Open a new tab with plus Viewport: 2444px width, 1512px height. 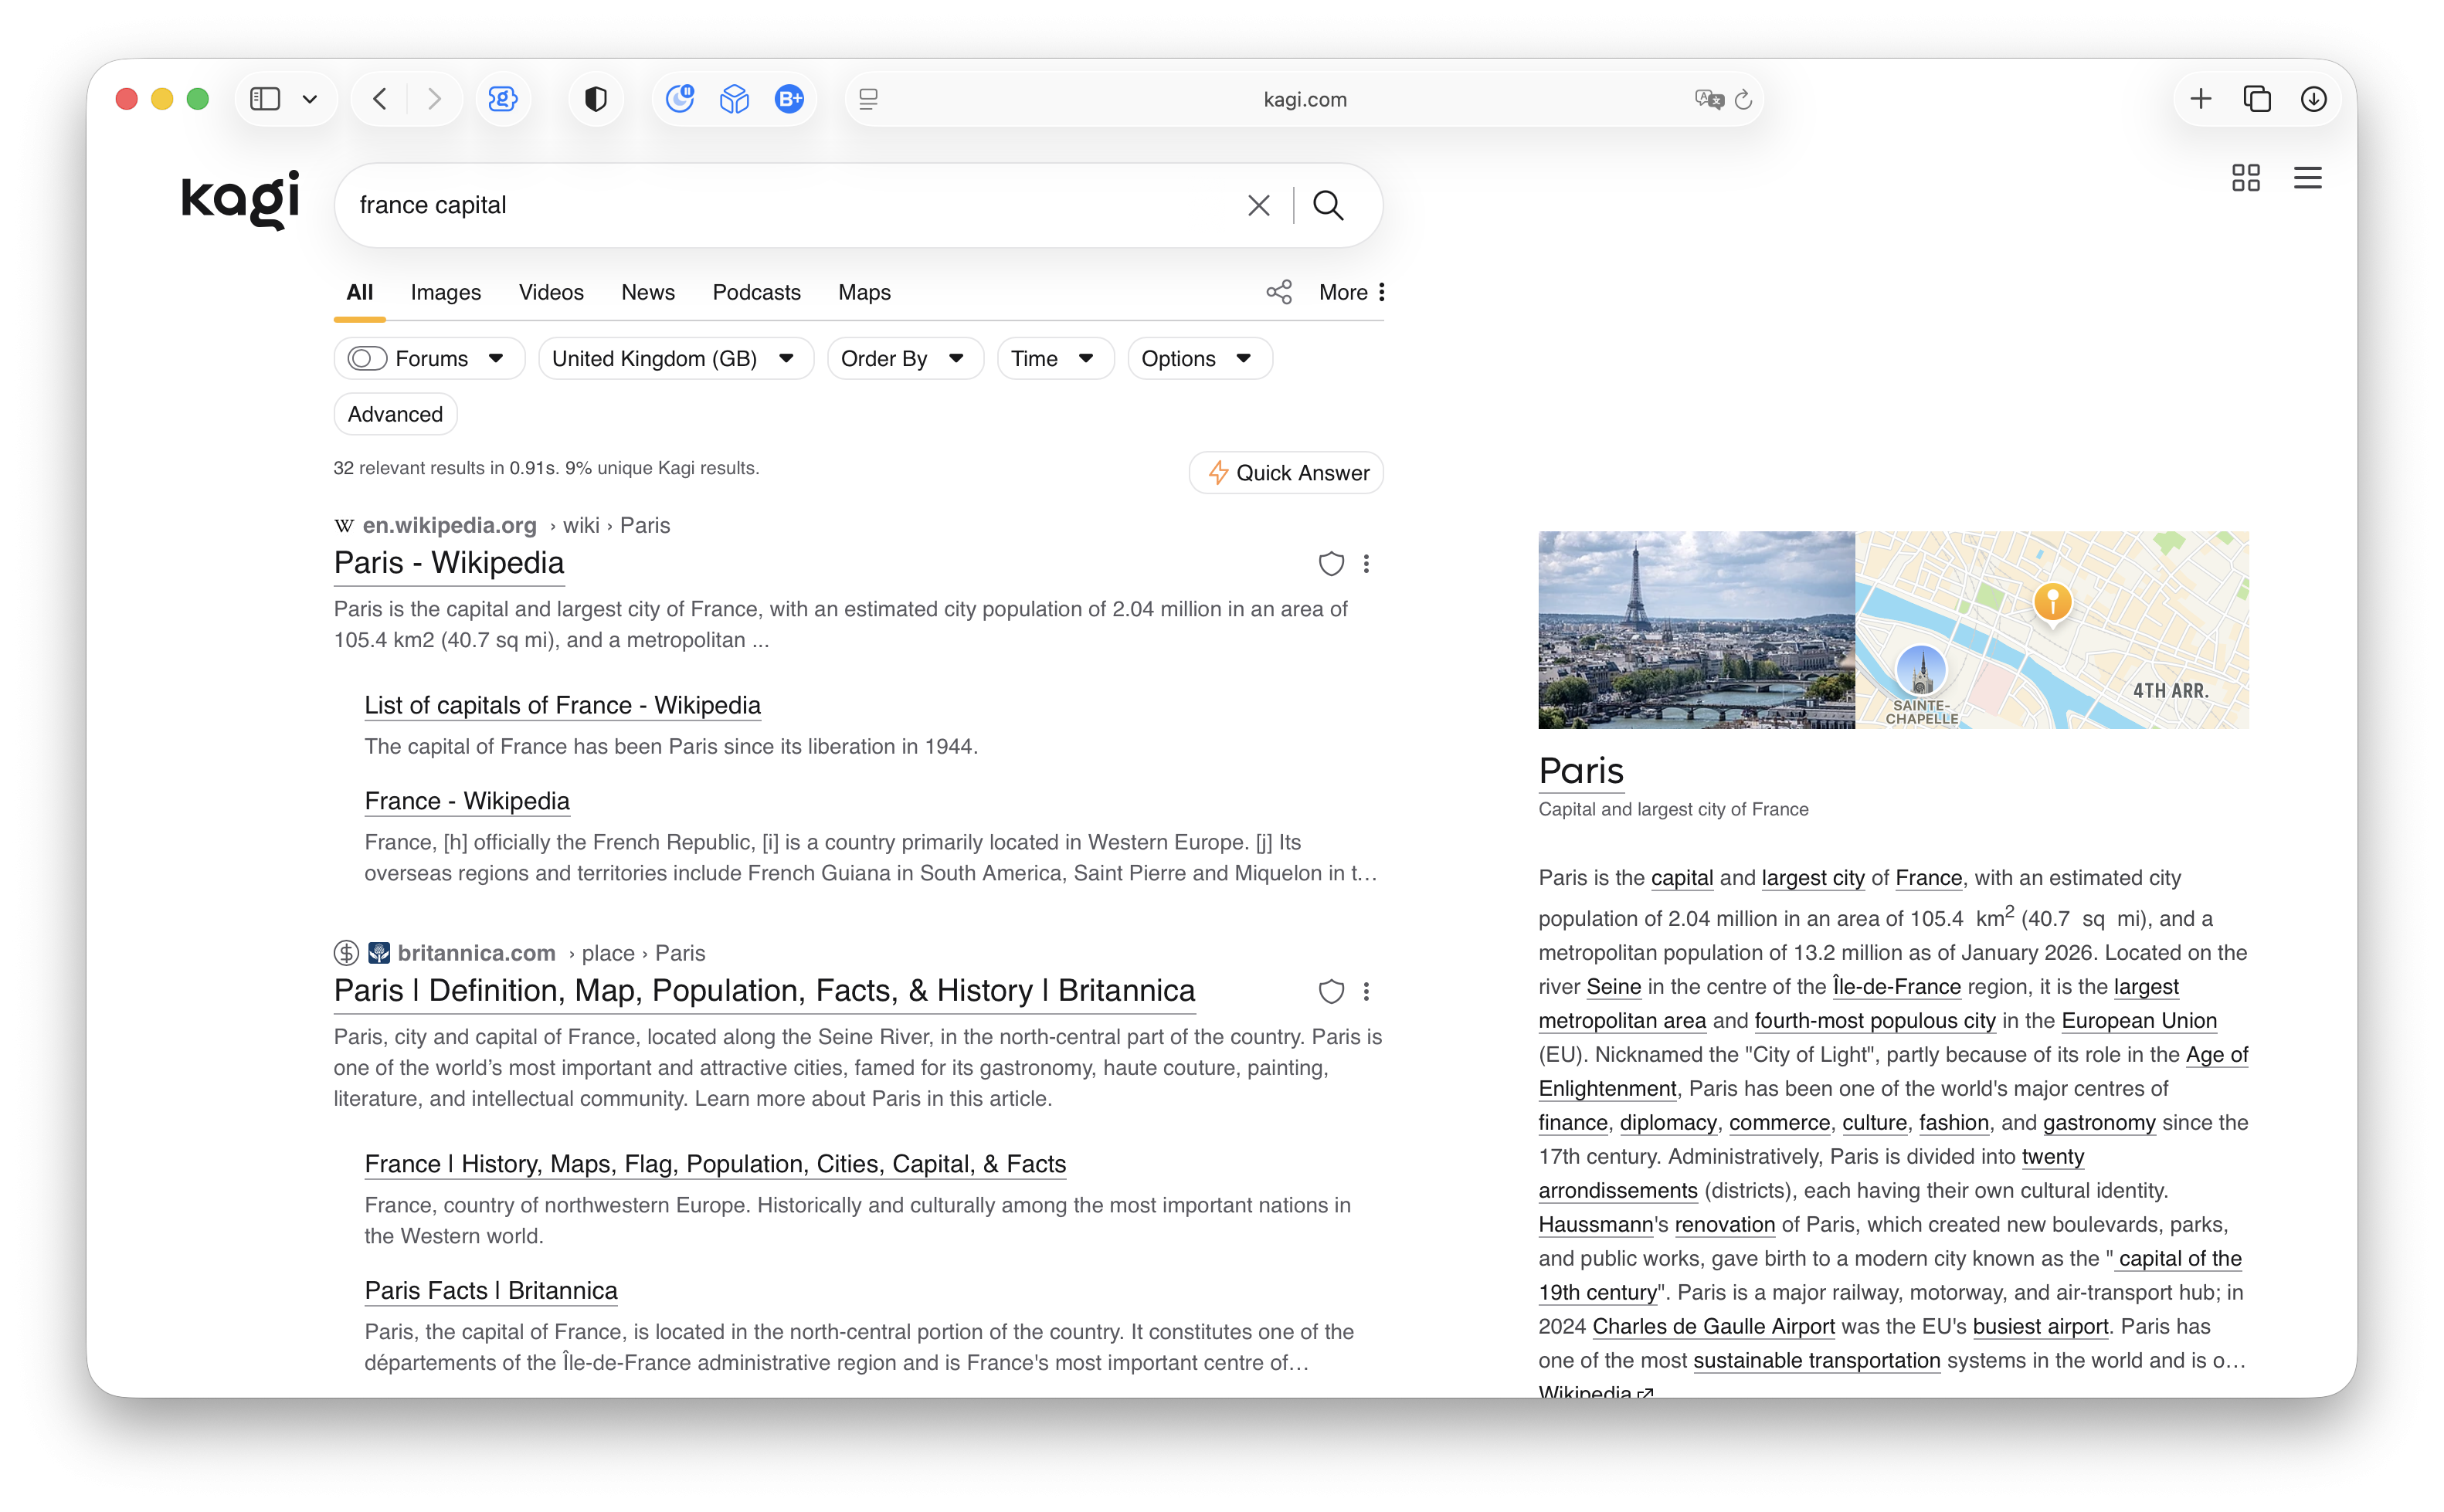(x=2201, y=99)
